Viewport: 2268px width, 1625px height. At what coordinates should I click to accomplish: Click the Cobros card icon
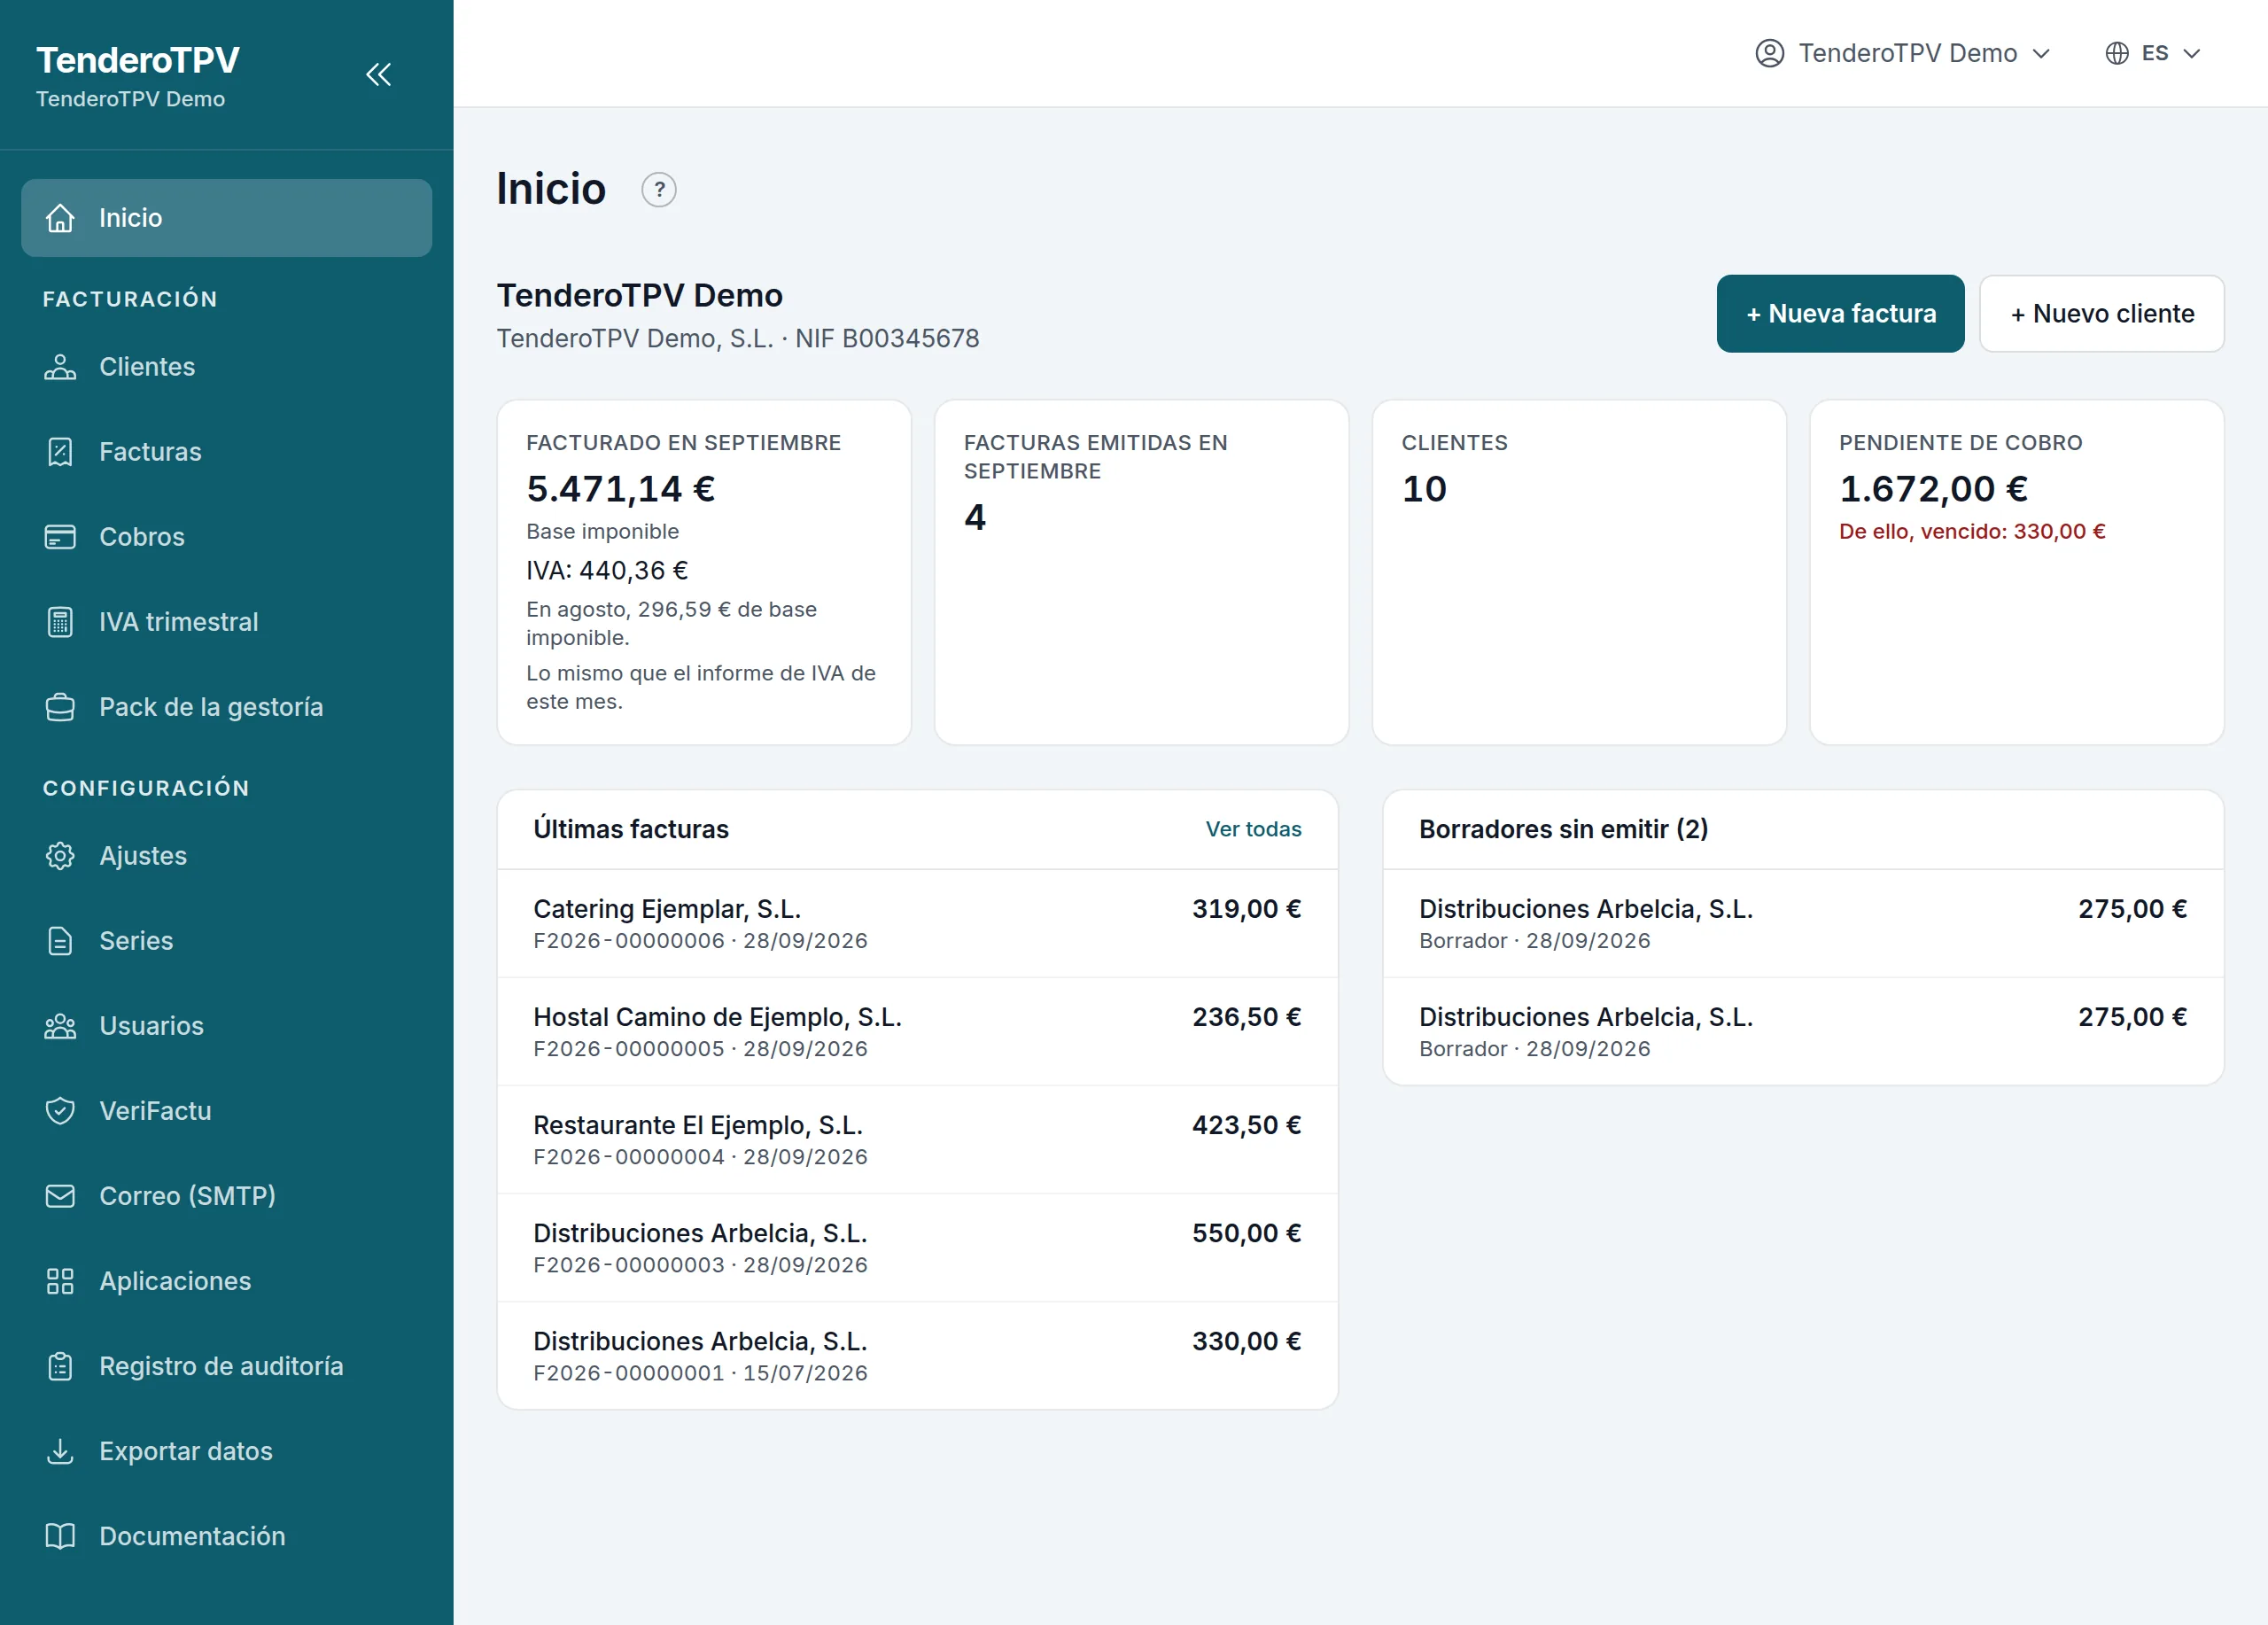[60, 537]
